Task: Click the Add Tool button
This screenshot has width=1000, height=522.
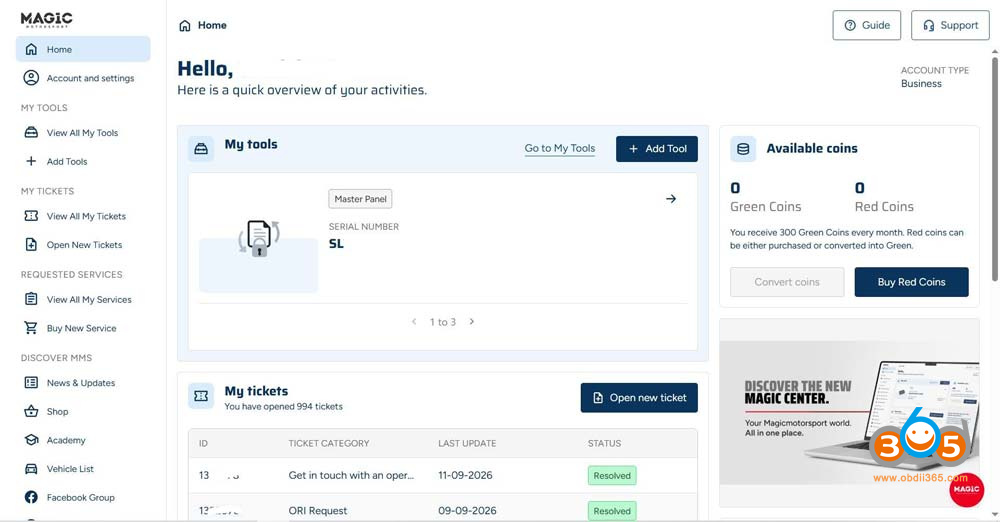Action: click(x=657, y=149)
